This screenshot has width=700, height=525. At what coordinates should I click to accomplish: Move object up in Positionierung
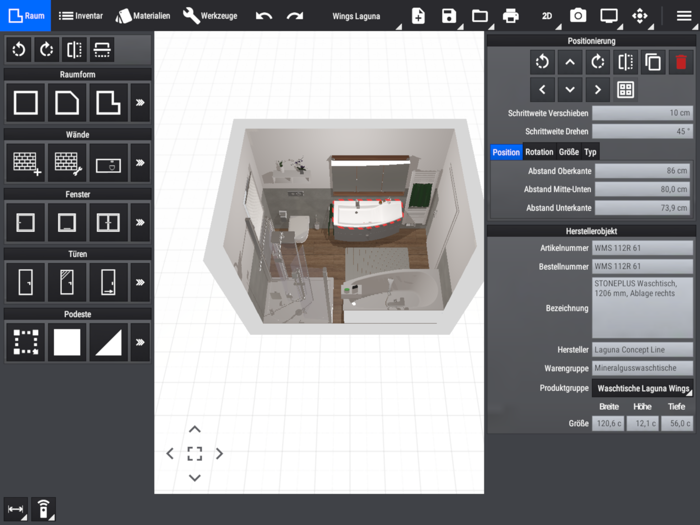pos(570,62)
